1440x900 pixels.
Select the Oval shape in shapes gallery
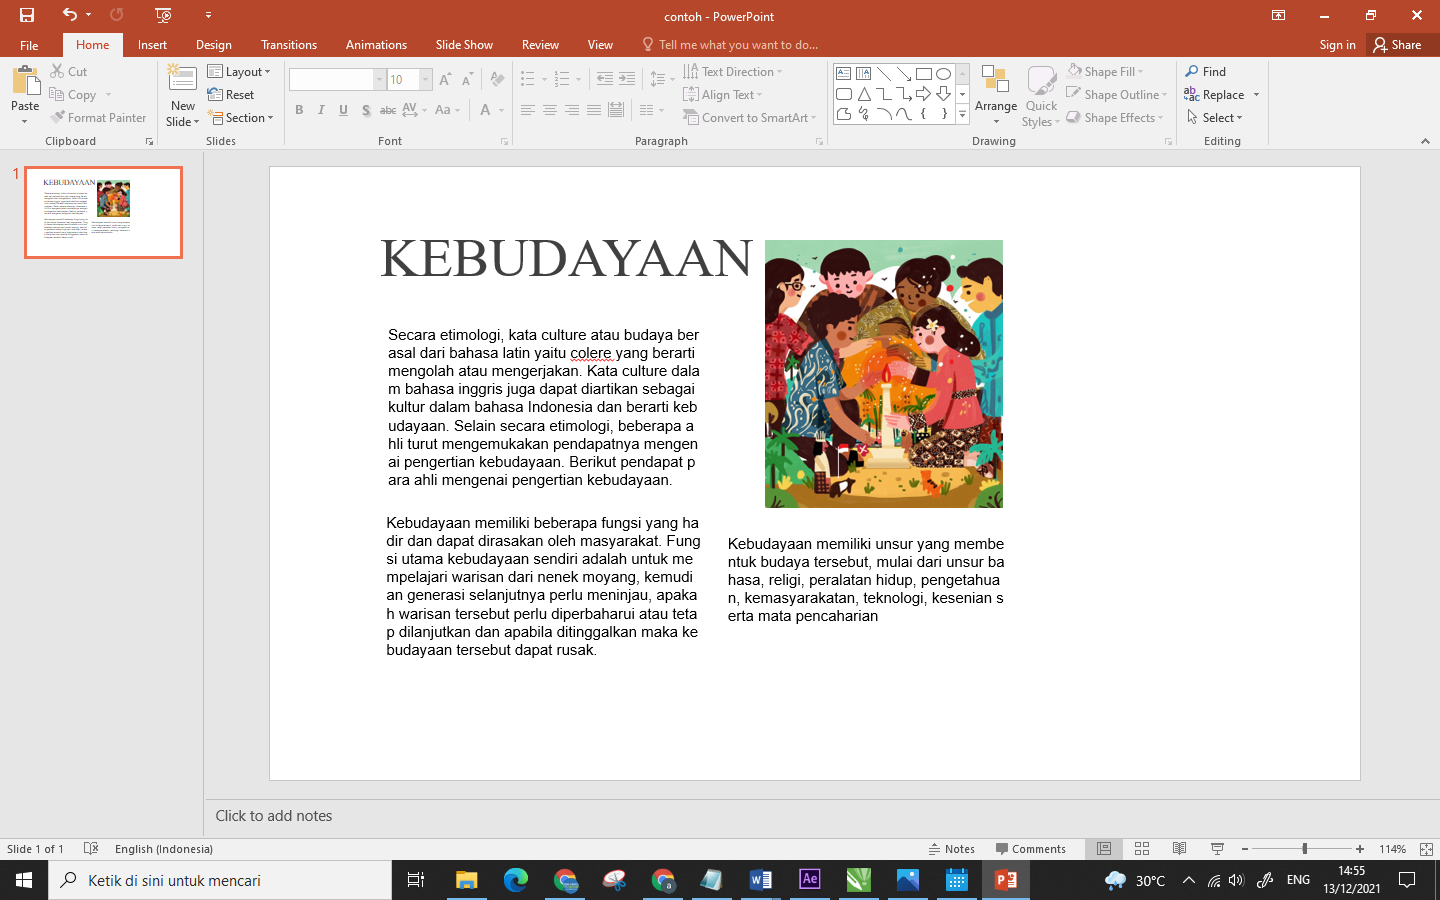click(x=943, y=74)
